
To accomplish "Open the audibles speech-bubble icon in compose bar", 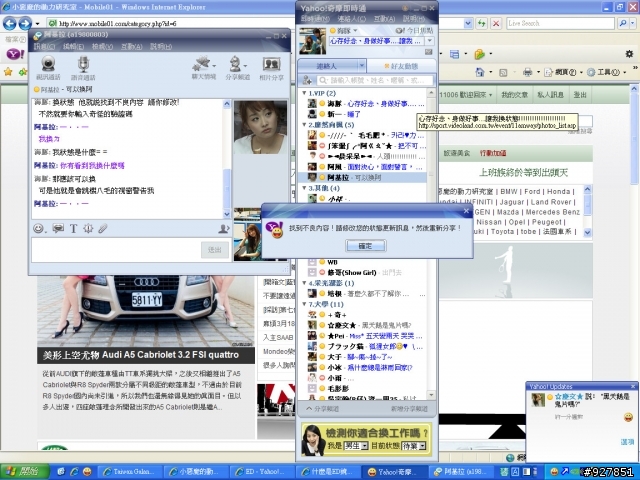I will click(58, 228).
